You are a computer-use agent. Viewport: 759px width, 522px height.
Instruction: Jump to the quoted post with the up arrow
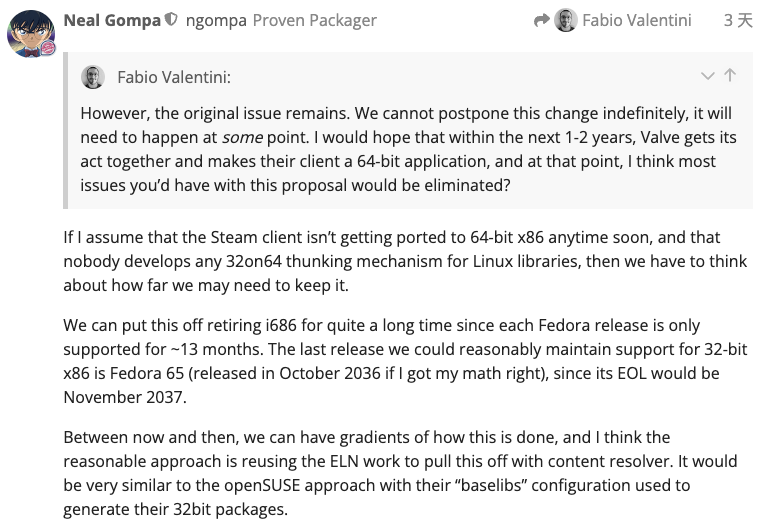coord(730,76)
